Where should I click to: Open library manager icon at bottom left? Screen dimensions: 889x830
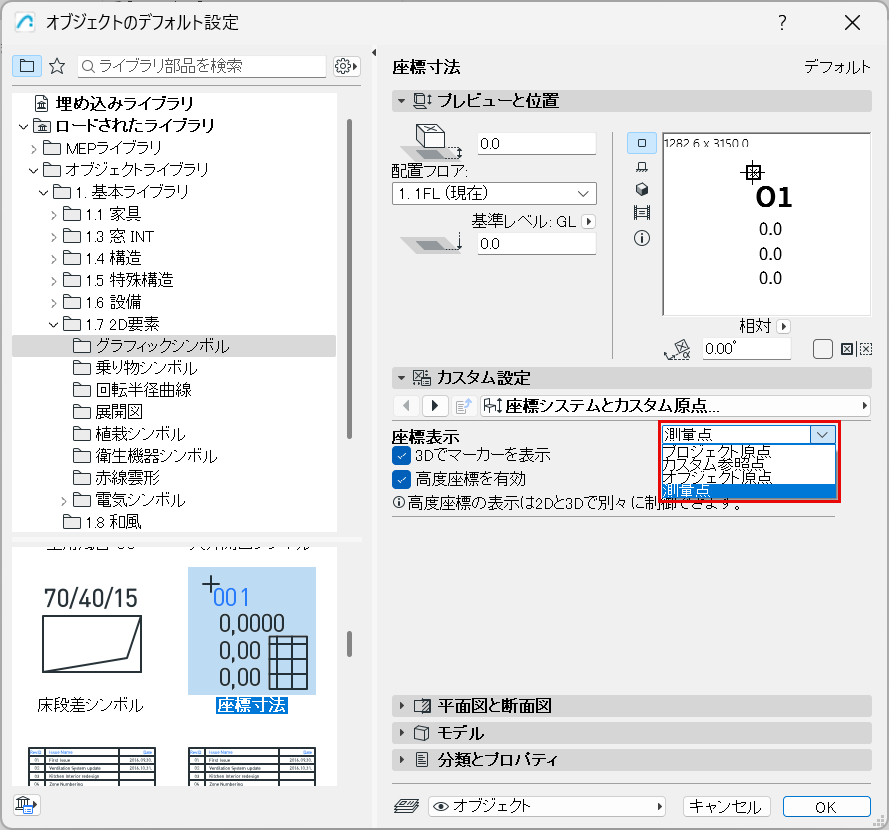coord(26,804)
